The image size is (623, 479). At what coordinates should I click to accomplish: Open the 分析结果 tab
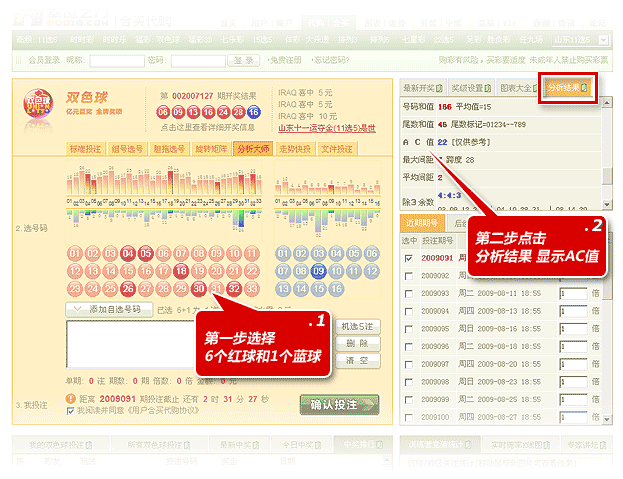pyautogui.click(x=567, y=88)
